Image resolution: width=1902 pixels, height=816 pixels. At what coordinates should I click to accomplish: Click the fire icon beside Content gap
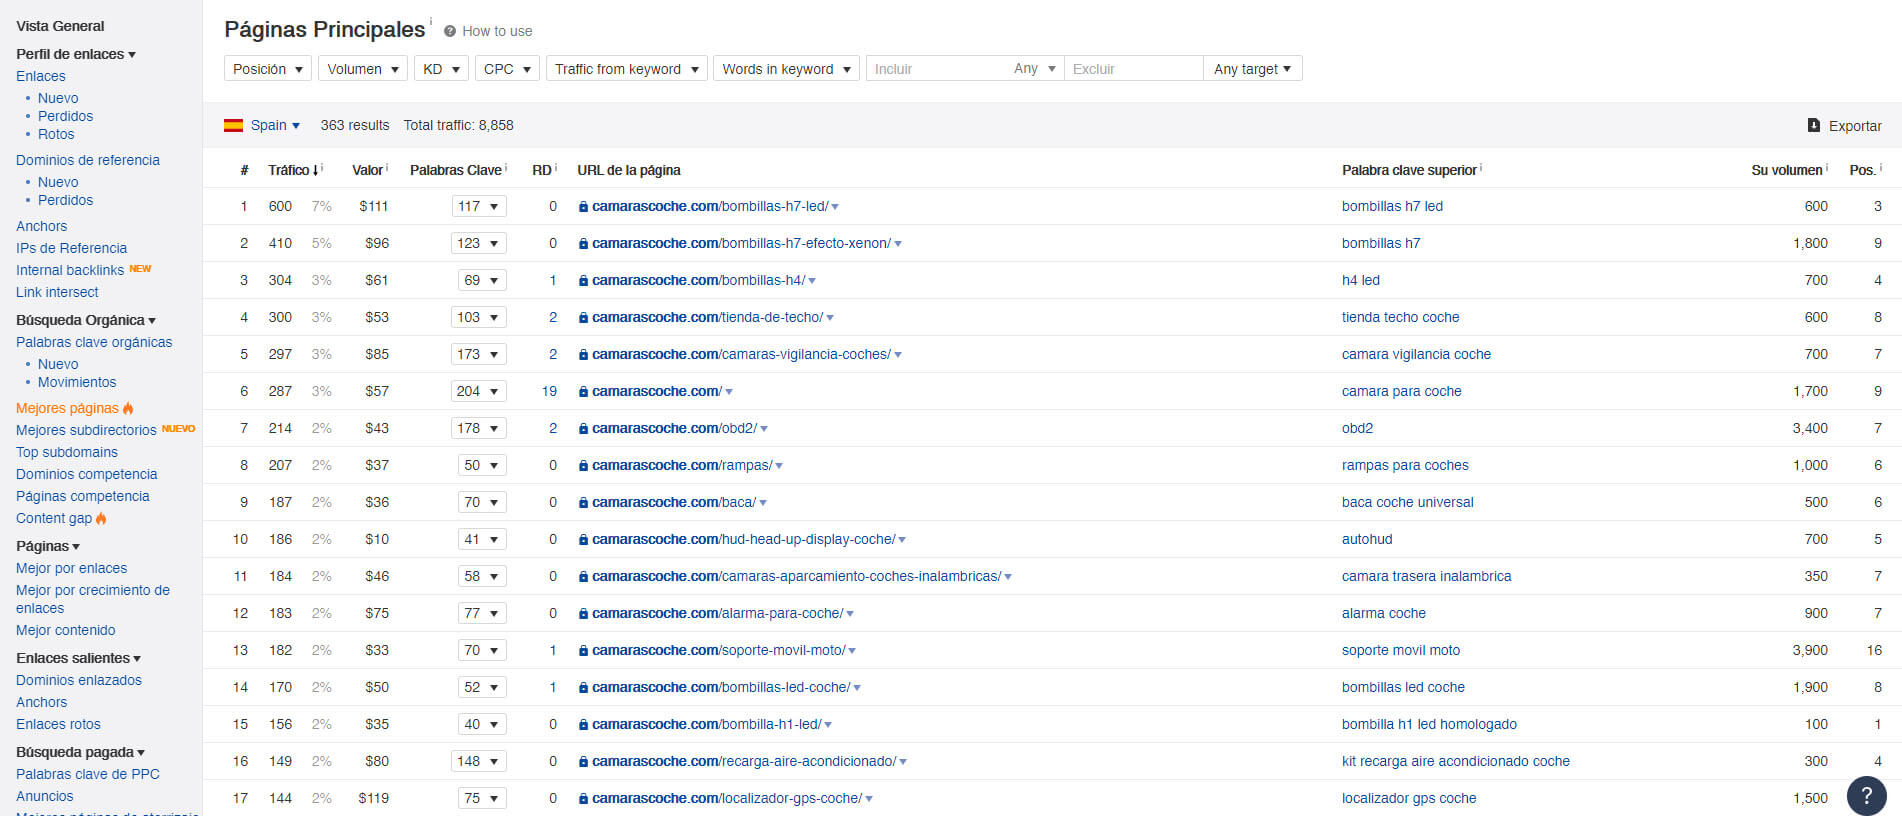point(101,518)
